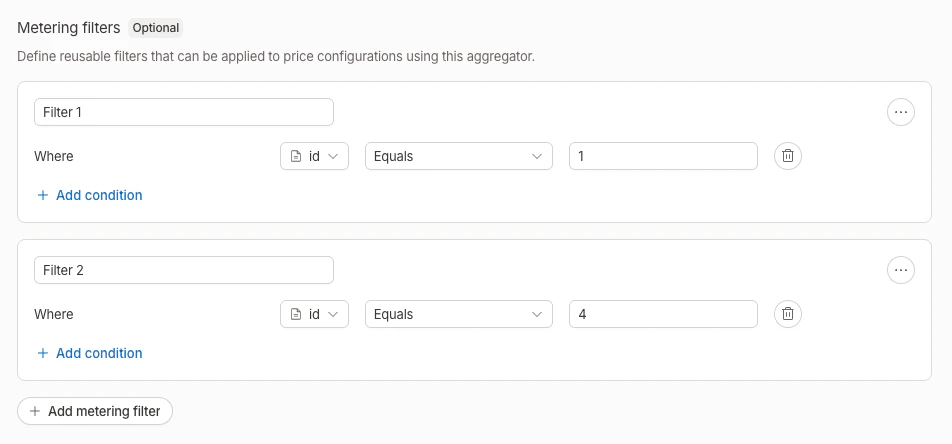This screenshot has height=444, width=952.
Task: Delete the Filter 2 condition with trash icon
Action: point(788,314)
